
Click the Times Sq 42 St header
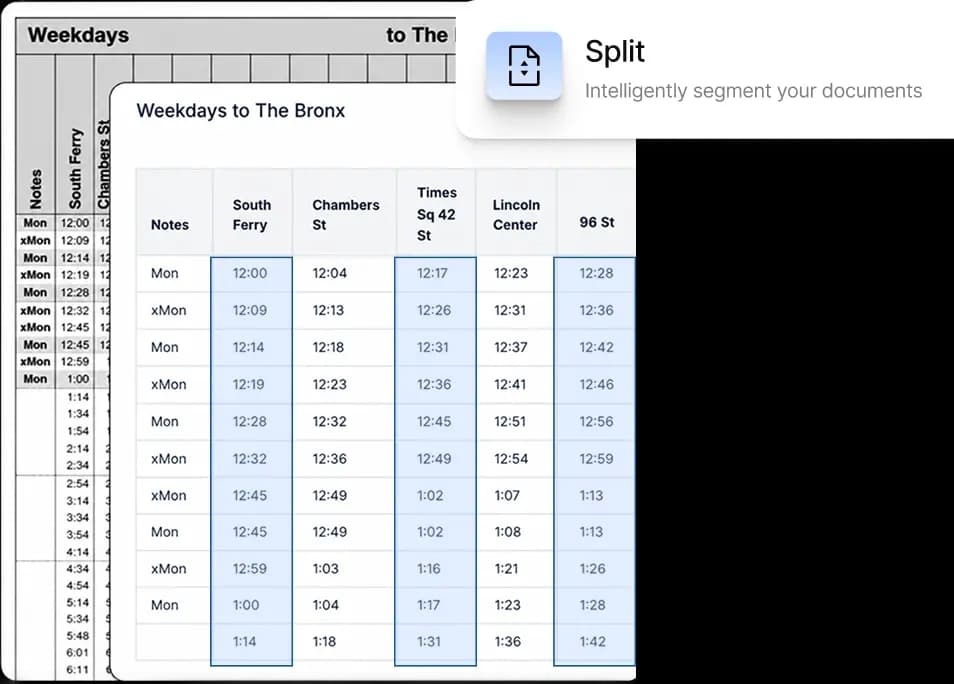tap(436, 214)
